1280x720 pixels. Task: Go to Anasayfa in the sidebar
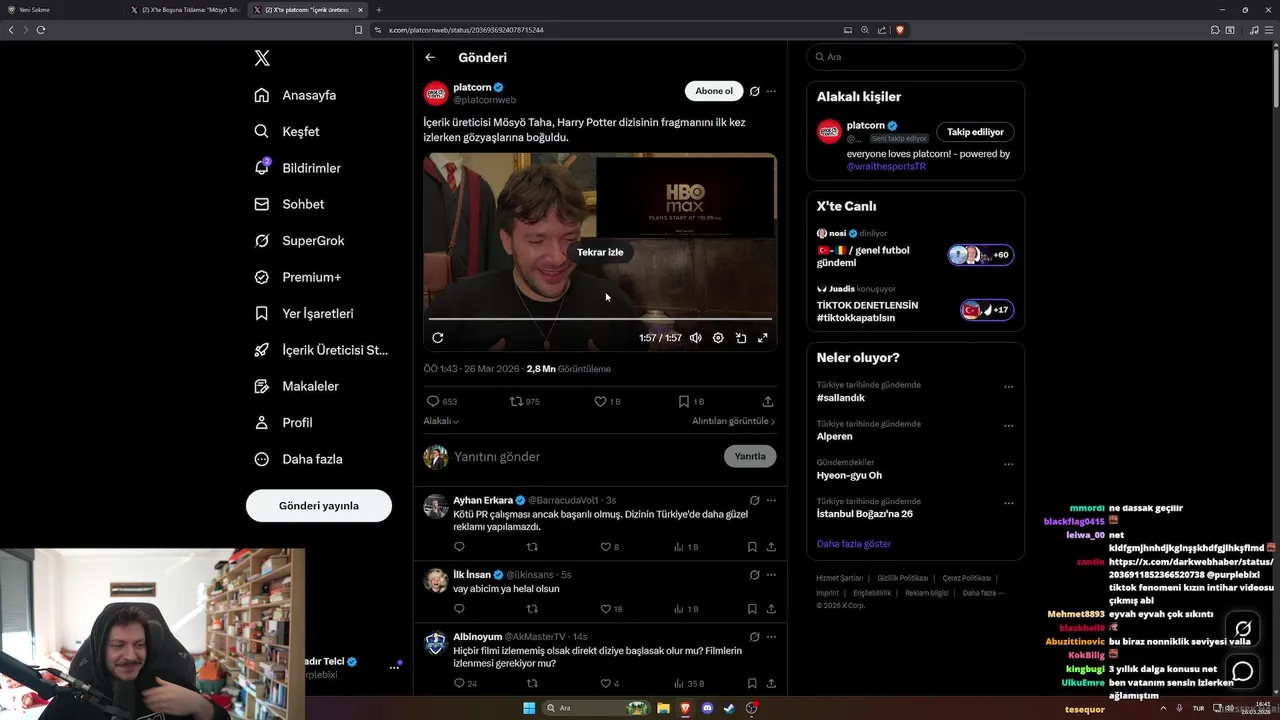coord(295,95)
